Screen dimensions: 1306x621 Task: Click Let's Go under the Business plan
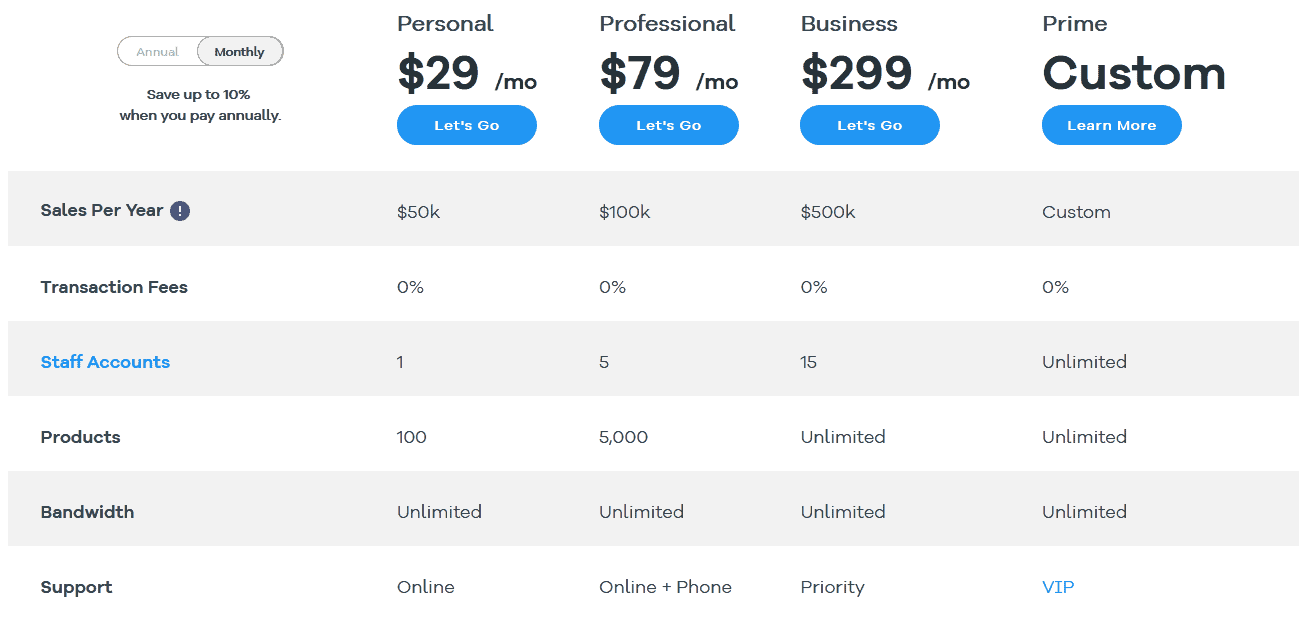(869, 125)
